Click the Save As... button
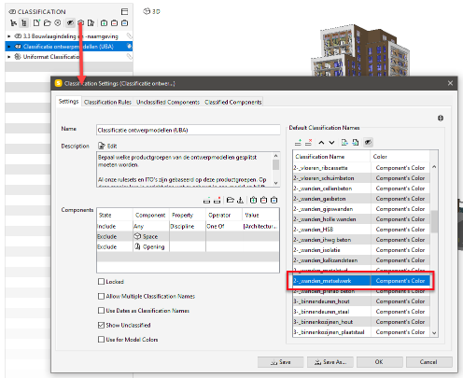The image size is (463, 378). pyautogui.click(x=331, y=362)
